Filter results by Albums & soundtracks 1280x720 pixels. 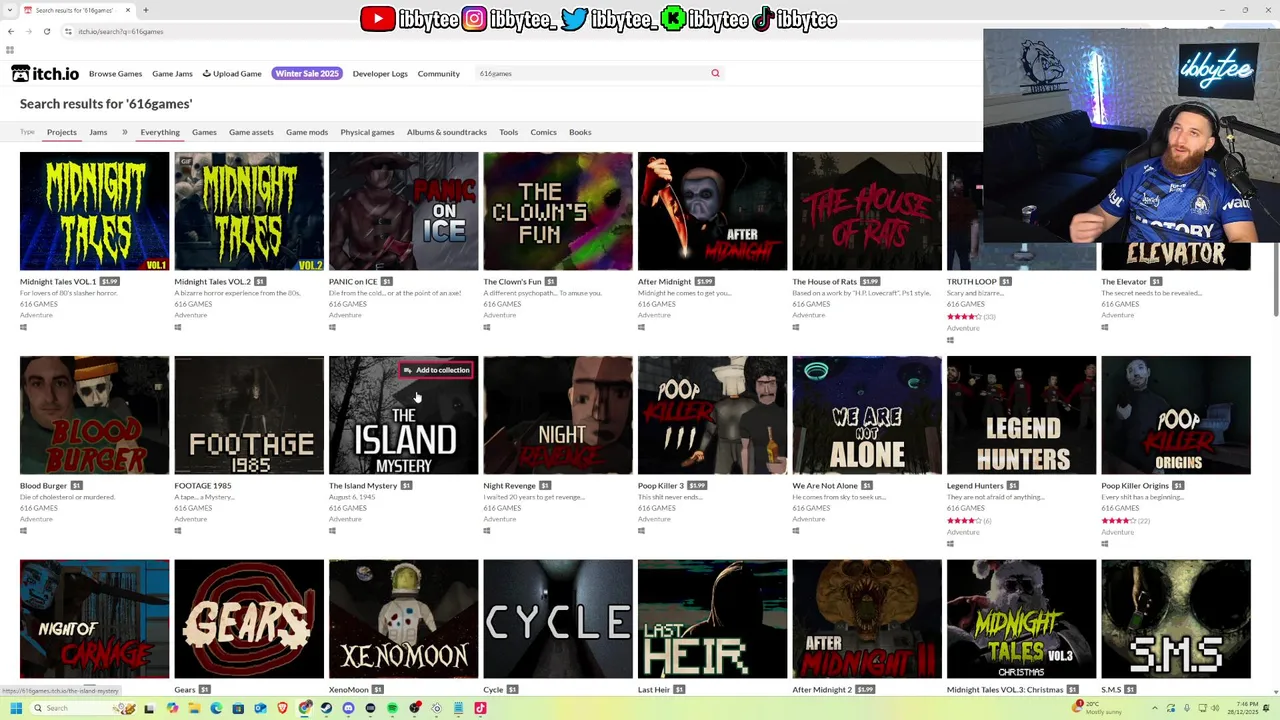click(x=447, y=132)
